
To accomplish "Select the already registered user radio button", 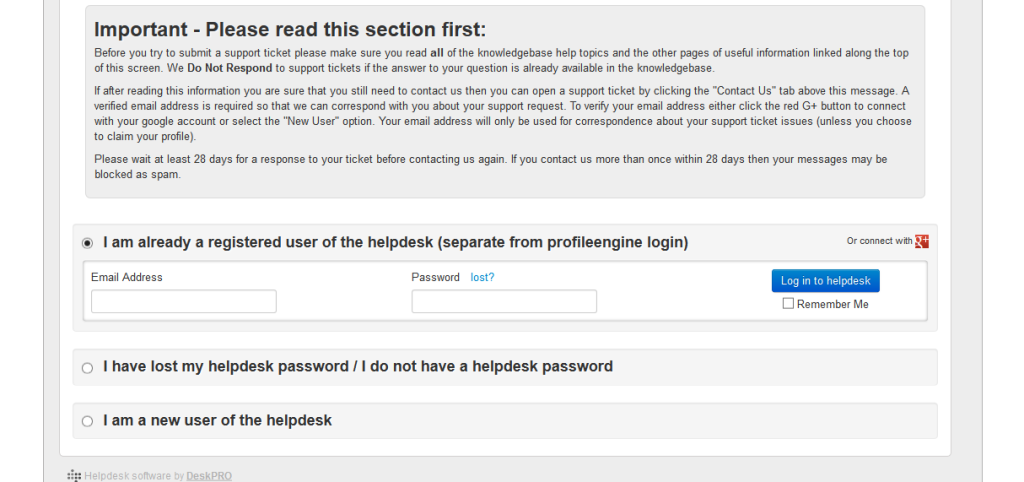I will (x=87, y=243).
